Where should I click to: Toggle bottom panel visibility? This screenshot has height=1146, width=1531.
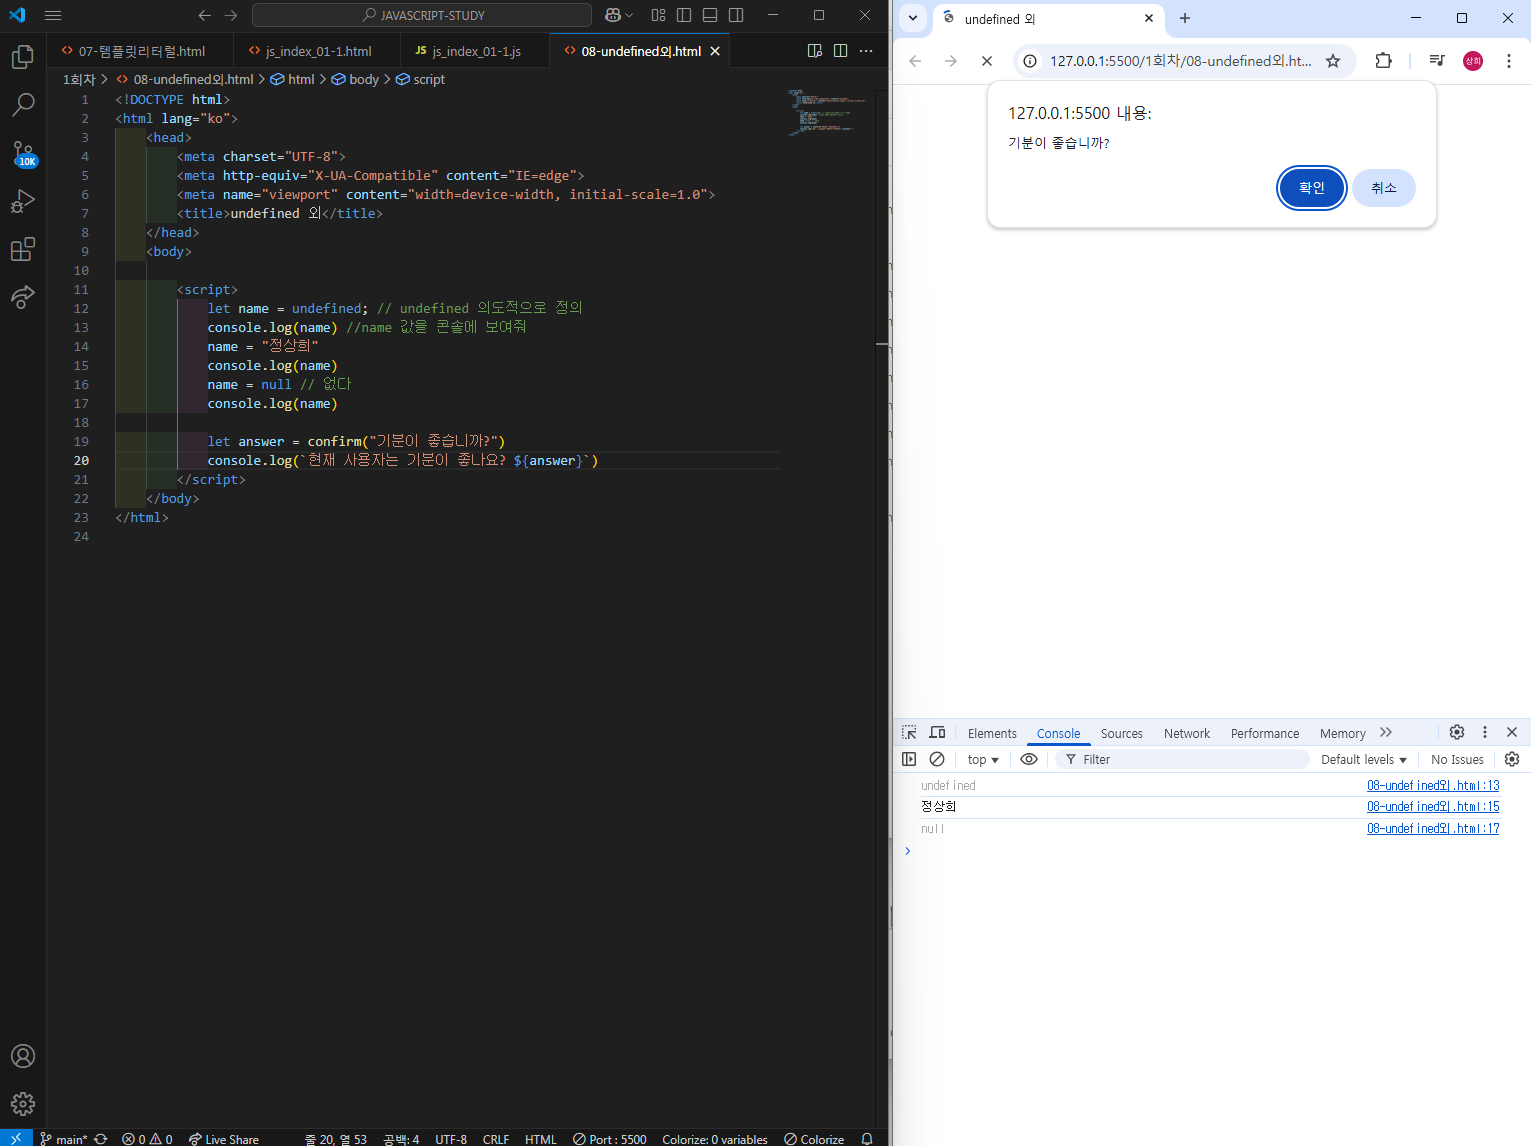(710, 15)
